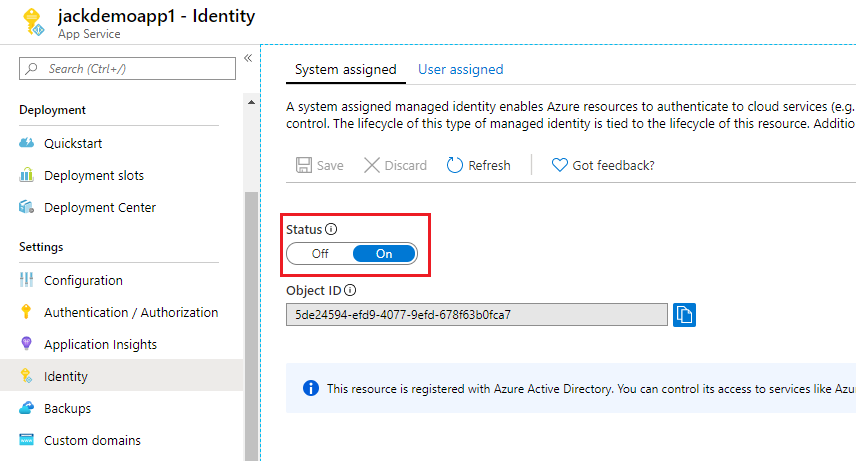
Task: Go to Authentication / Authorization settings
Action: pos(131,312)
